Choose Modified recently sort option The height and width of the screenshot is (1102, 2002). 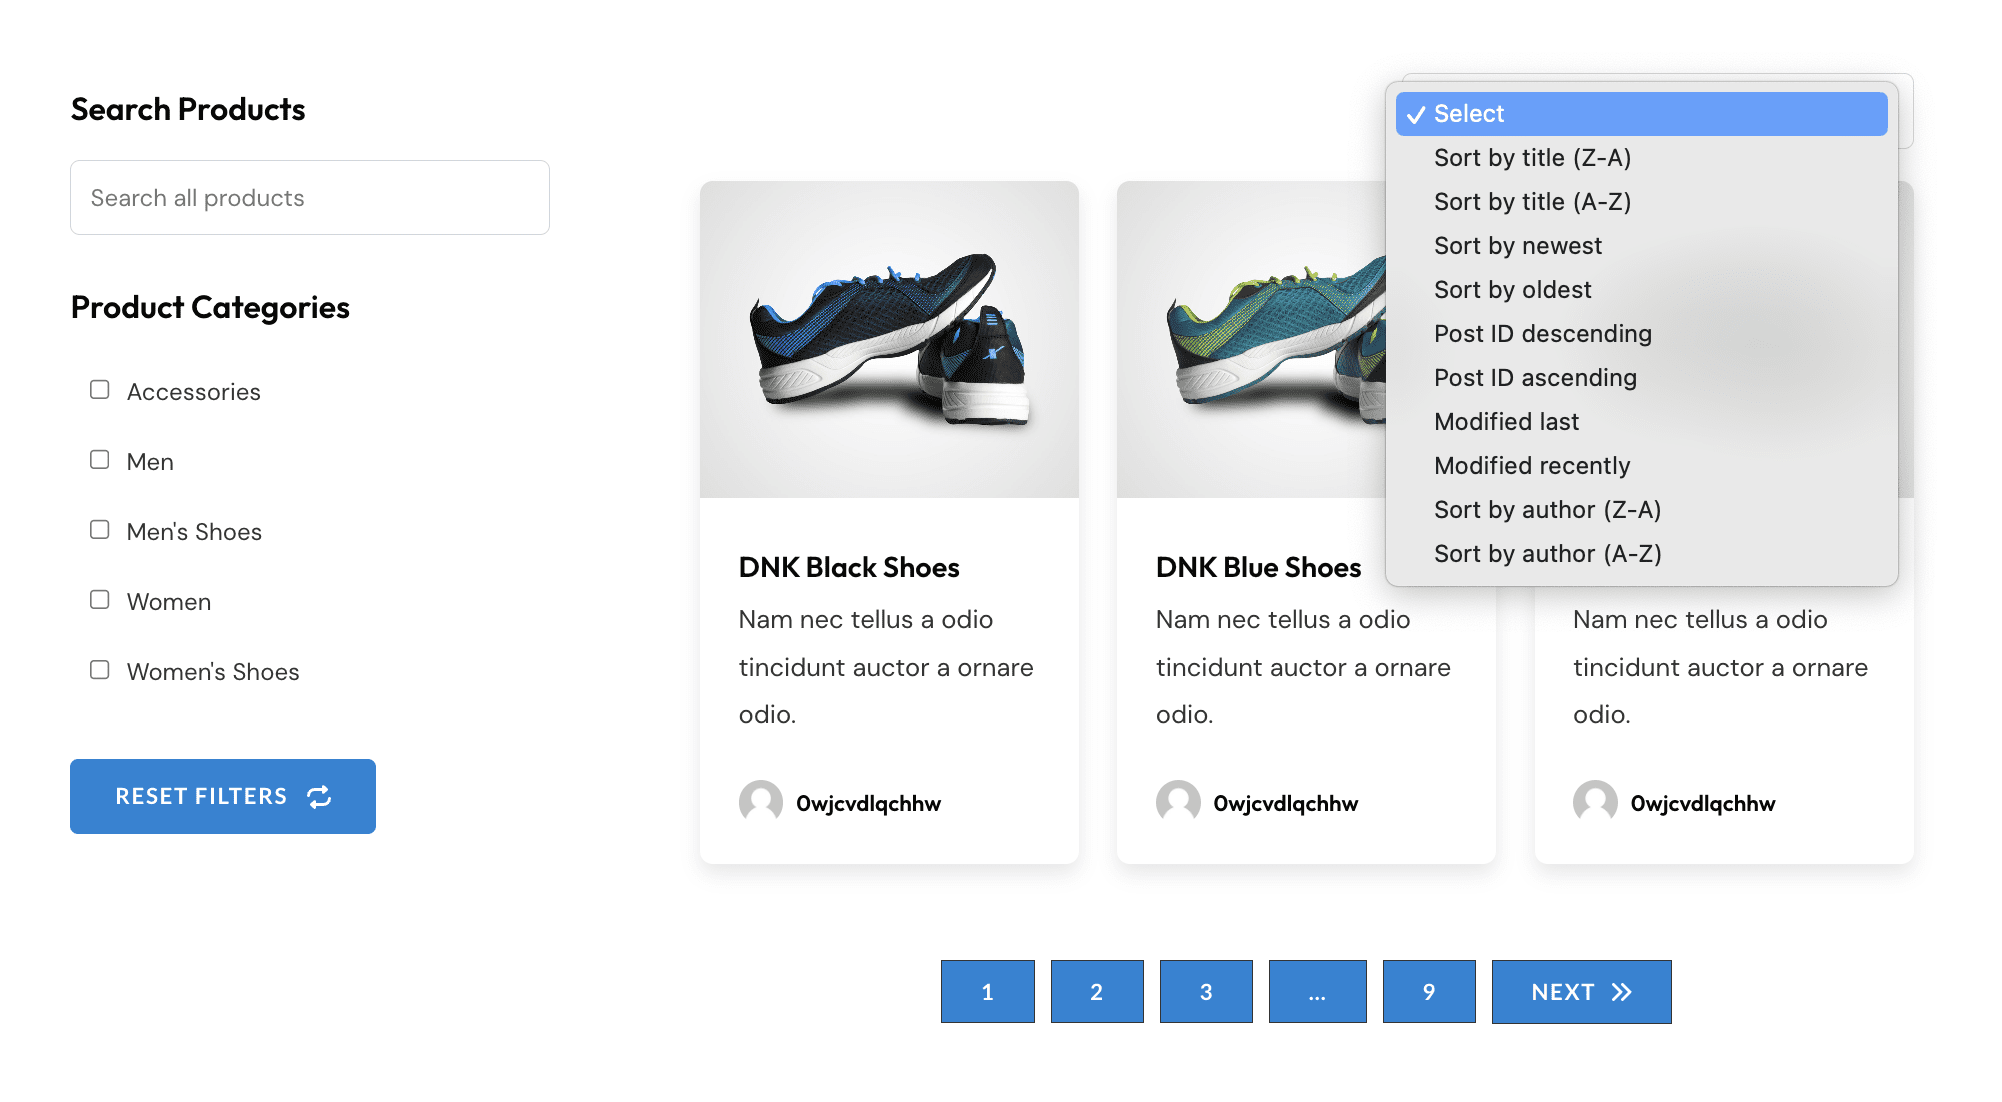click(x=1532, y=465)
